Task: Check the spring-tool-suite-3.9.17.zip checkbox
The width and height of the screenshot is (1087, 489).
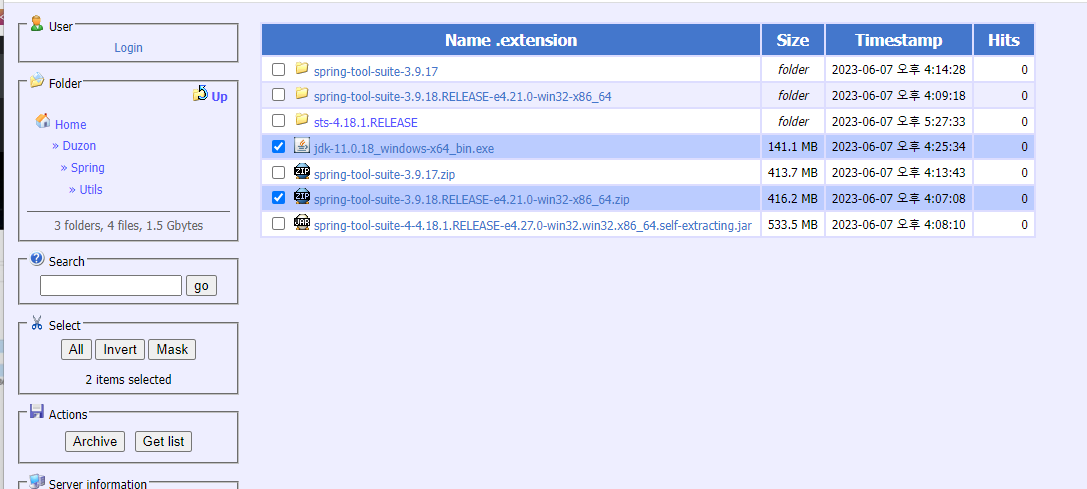Action: click(x=279, y=172)
